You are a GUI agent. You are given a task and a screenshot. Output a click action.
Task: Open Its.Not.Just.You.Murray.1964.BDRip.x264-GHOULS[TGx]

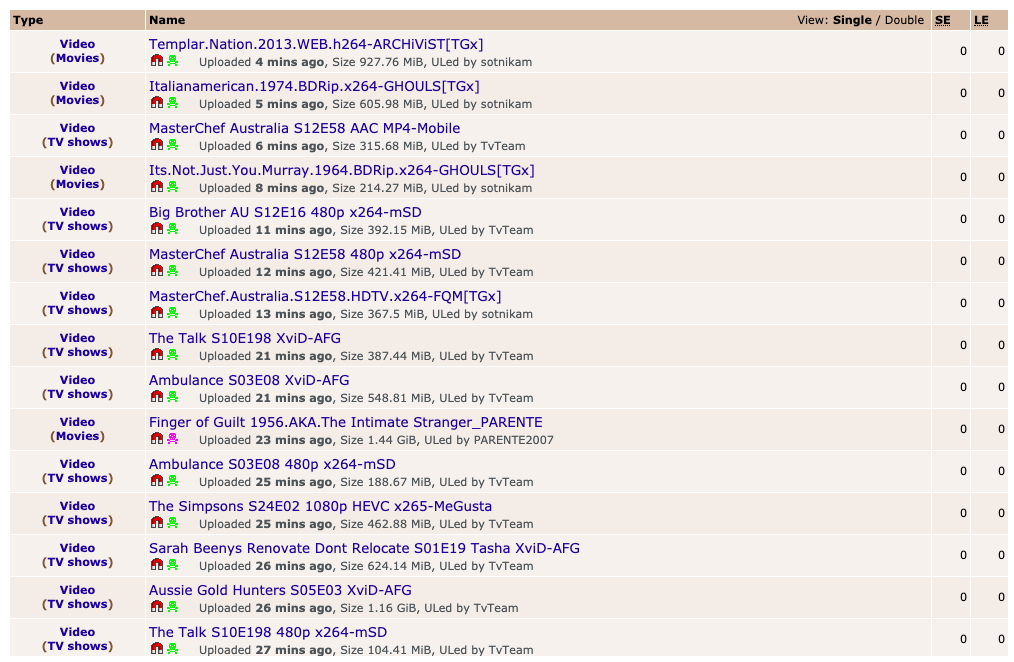pos(341,170)
